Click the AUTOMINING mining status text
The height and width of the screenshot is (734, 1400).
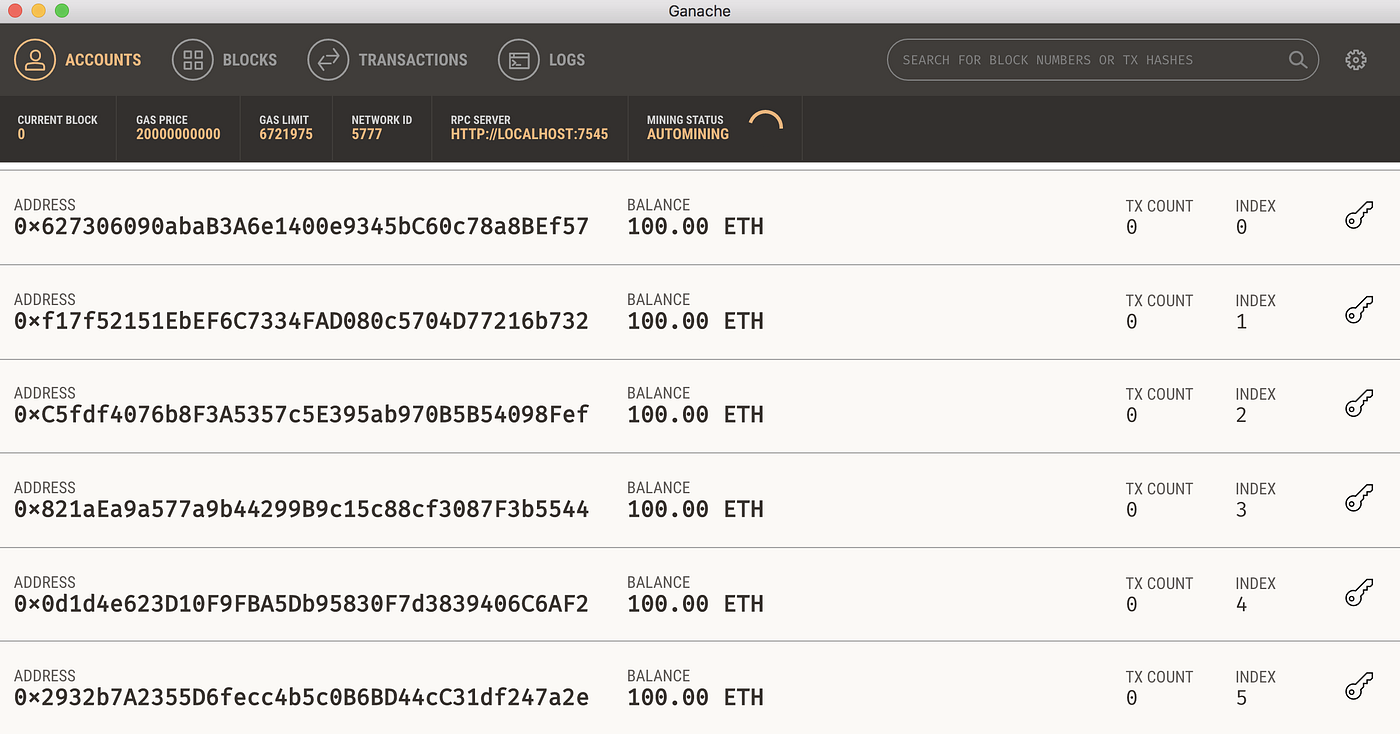688,134
